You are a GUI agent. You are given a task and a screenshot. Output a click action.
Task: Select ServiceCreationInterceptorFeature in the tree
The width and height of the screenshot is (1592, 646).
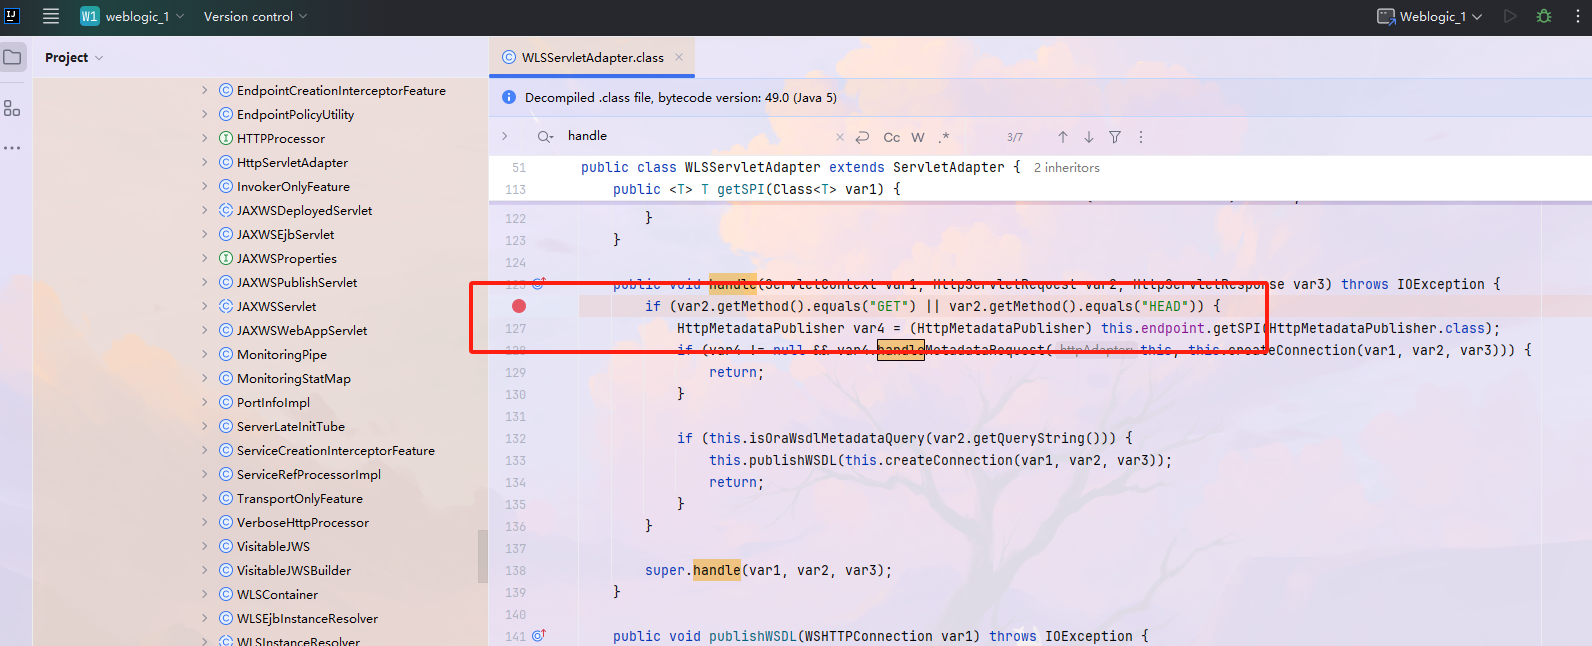click(x=336, y=450)
